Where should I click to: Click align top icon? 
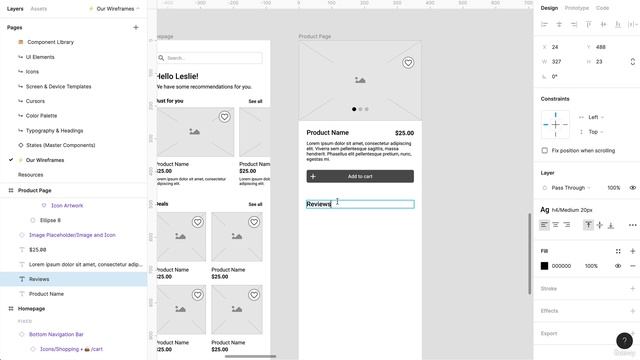[589, 24]
